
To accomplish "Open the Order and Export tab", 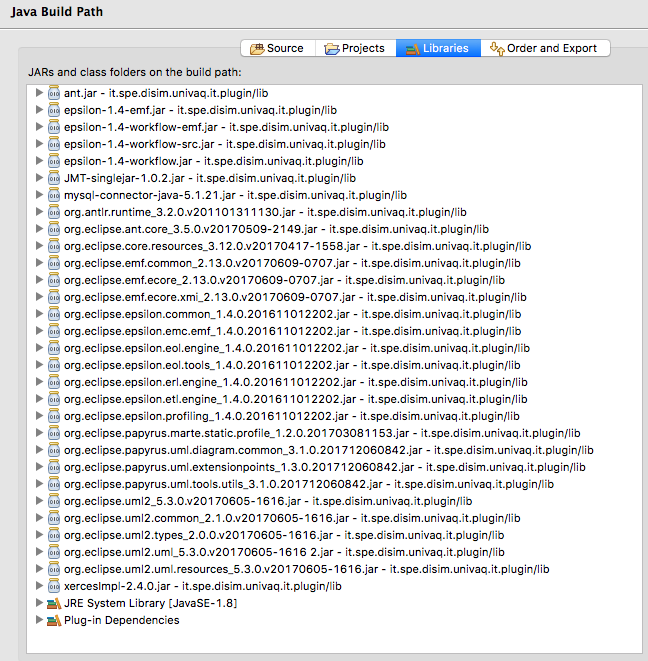I will (x=545, y=48).
